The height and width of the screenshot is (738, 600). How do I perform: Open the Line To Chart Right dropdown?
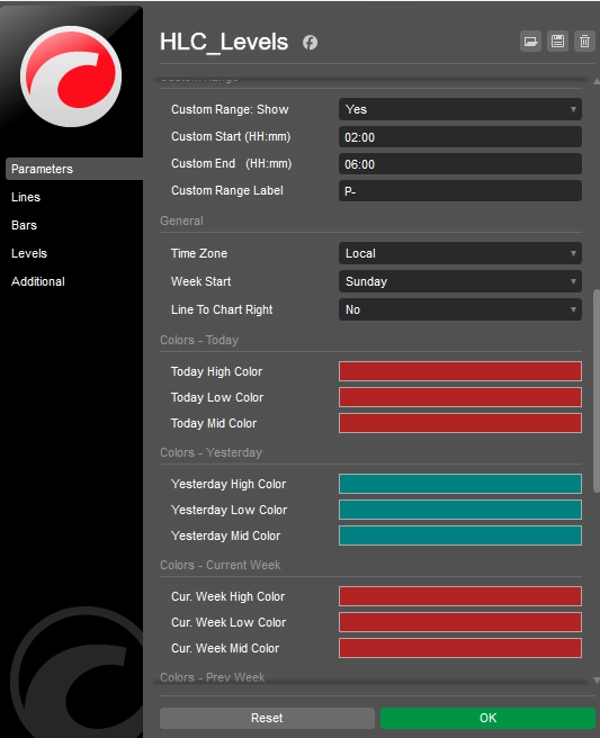[460, 310]
